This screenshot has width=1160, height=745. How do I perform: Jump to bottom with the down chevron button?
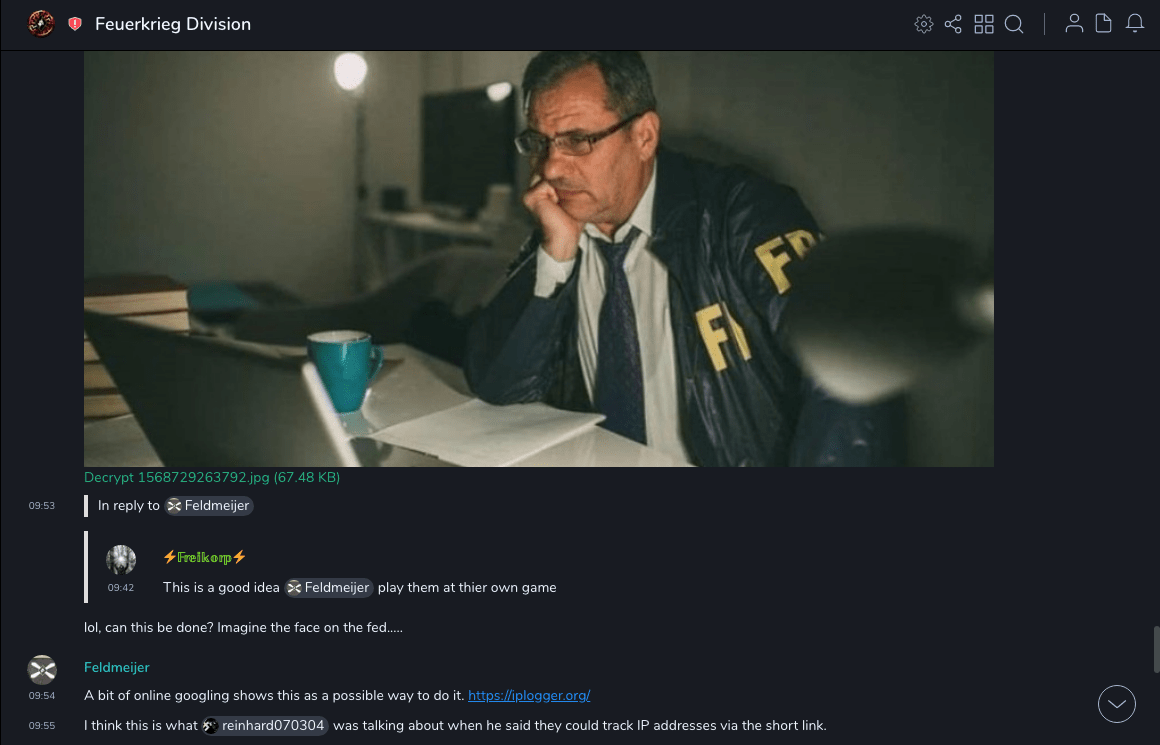[1116, 704]
